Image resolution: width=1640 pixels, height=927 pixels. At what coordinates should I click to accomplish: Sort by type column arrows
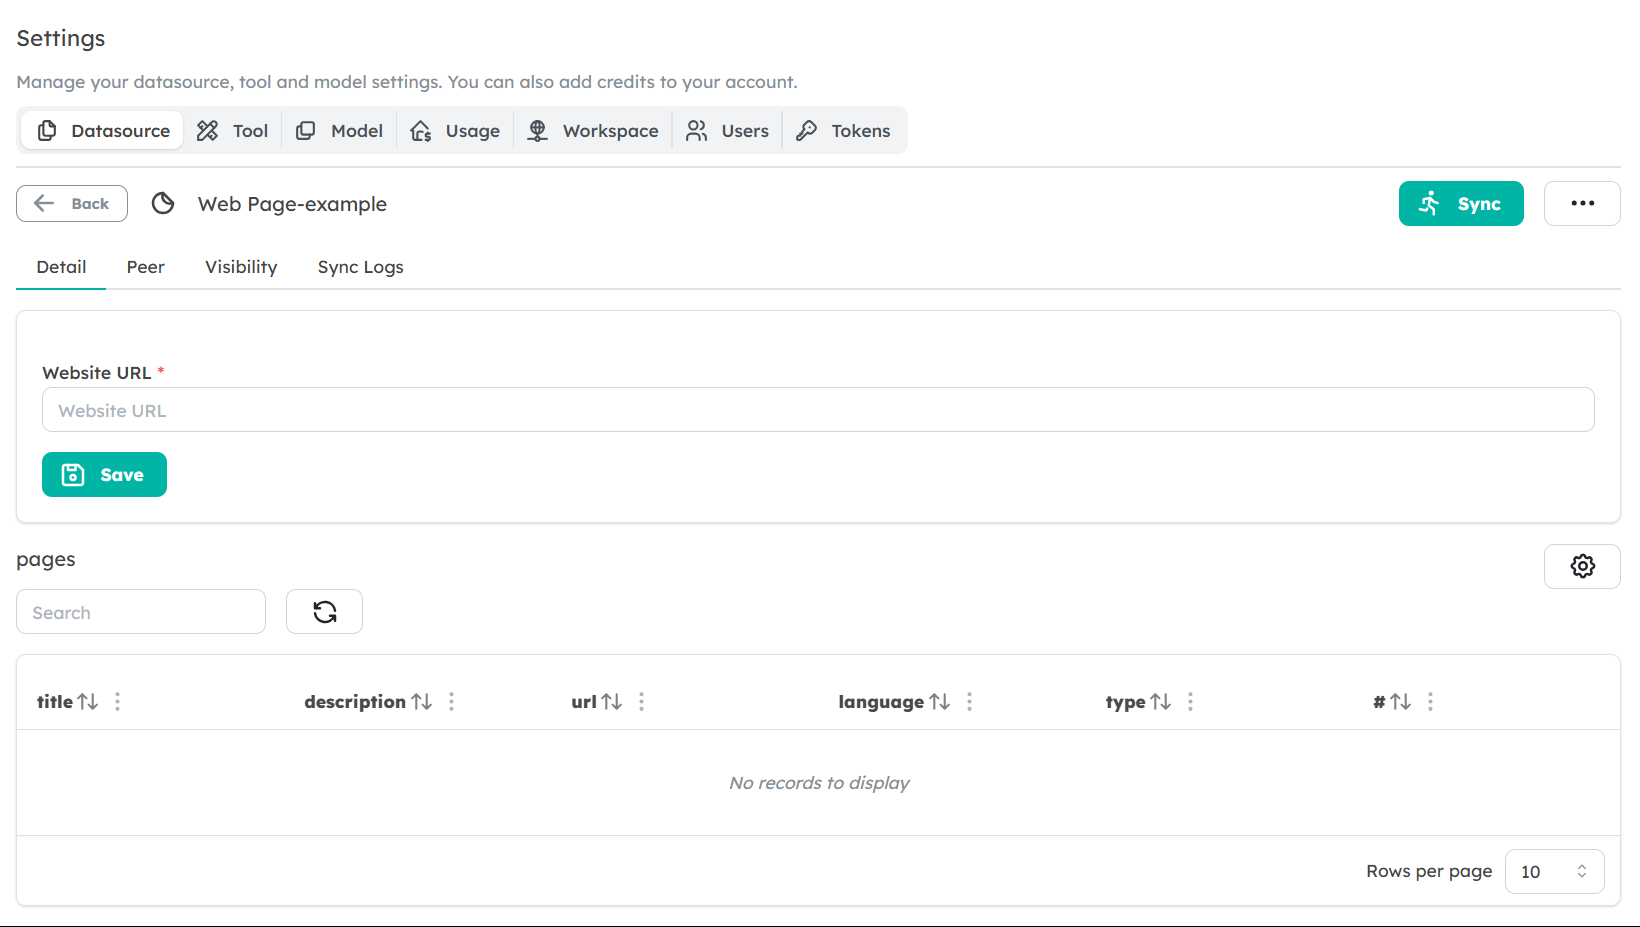pos(1160,702)
